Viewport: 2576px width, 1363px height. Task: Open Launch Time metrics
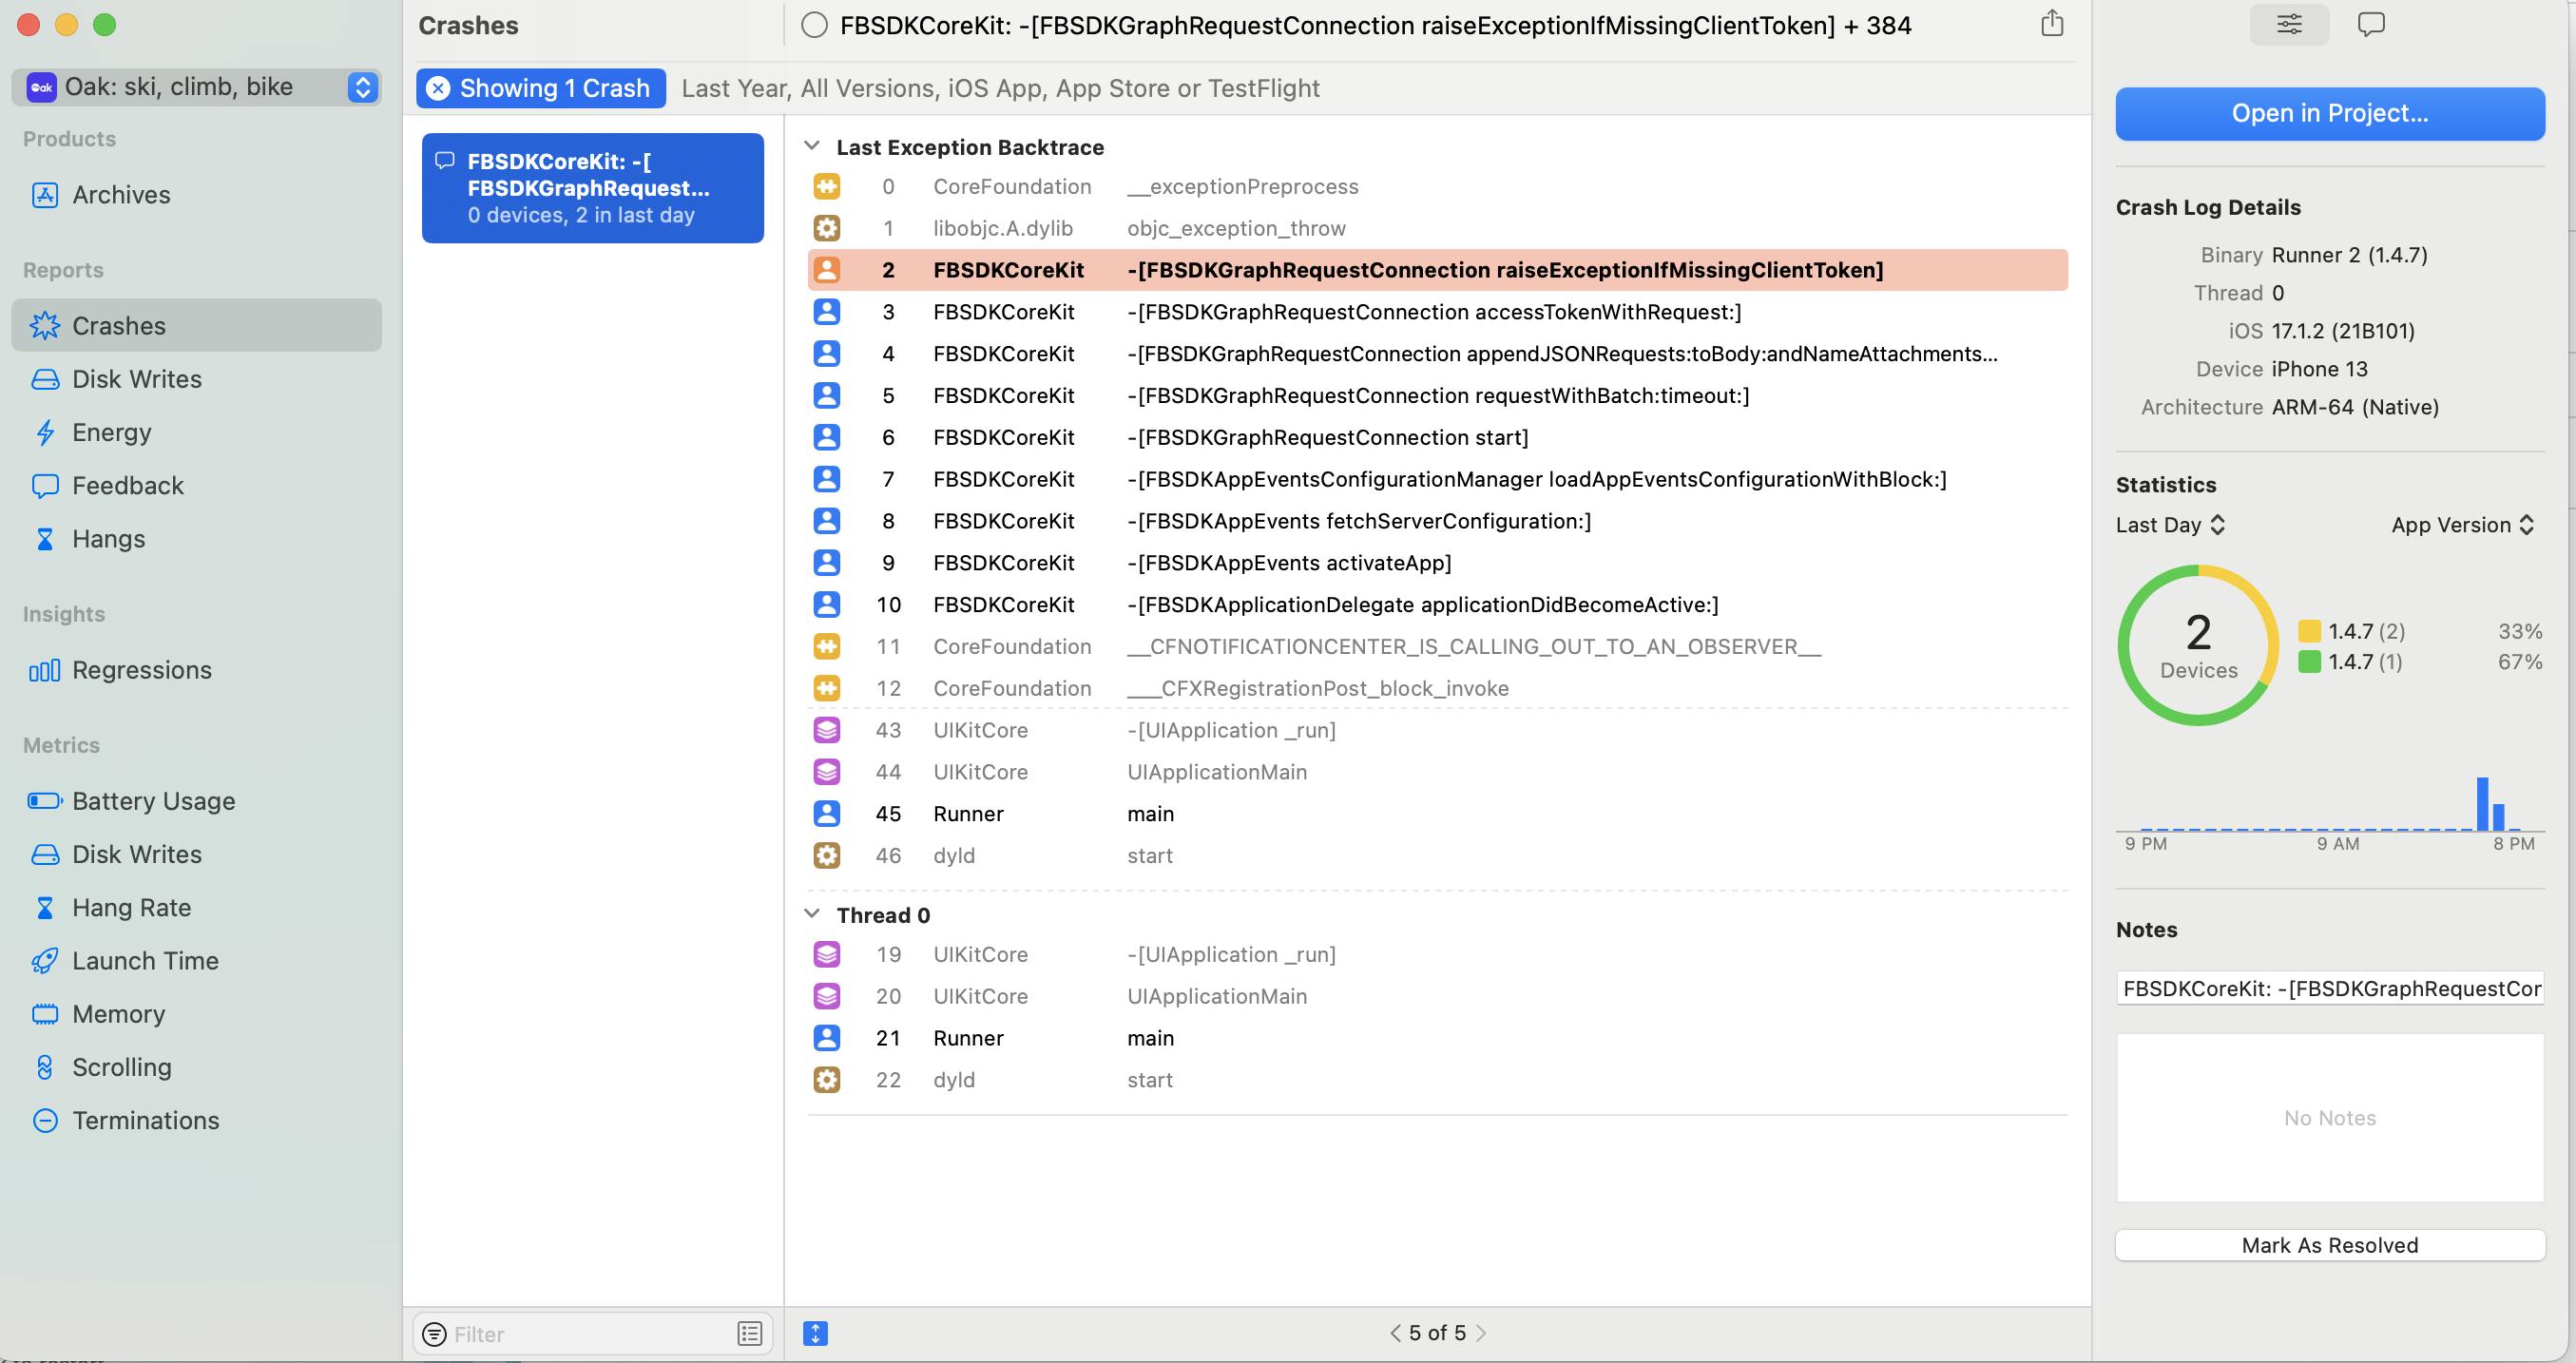point(145,960)
